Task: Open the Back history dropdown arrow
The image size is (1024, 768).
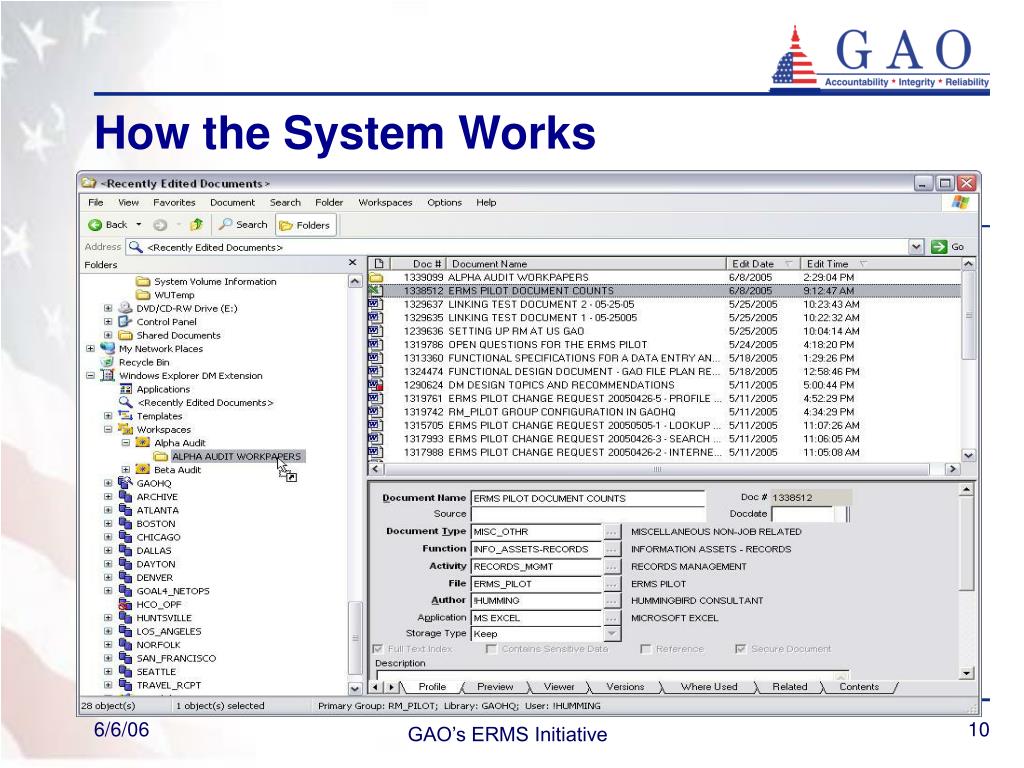Action: [138, 225]
